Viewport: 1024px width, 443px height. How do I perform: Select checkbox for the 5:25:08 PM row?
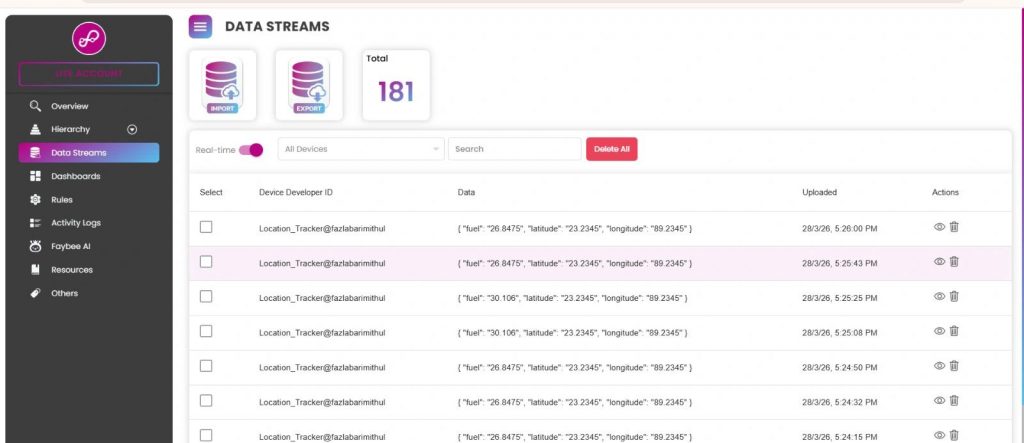[206, 331]
